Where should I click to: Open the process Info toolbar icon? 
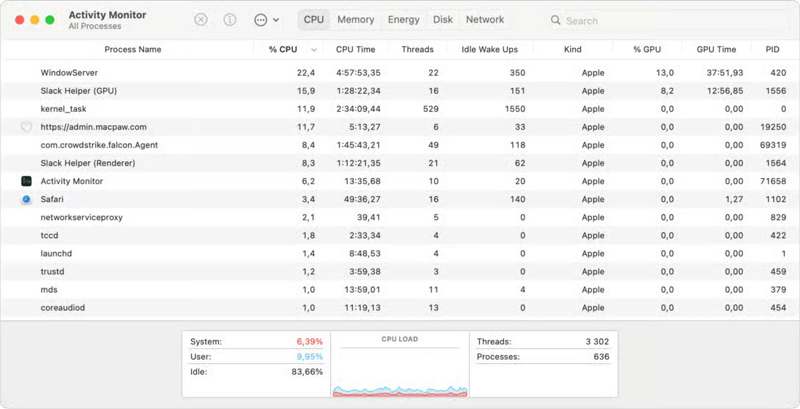[x=230, y=20]
